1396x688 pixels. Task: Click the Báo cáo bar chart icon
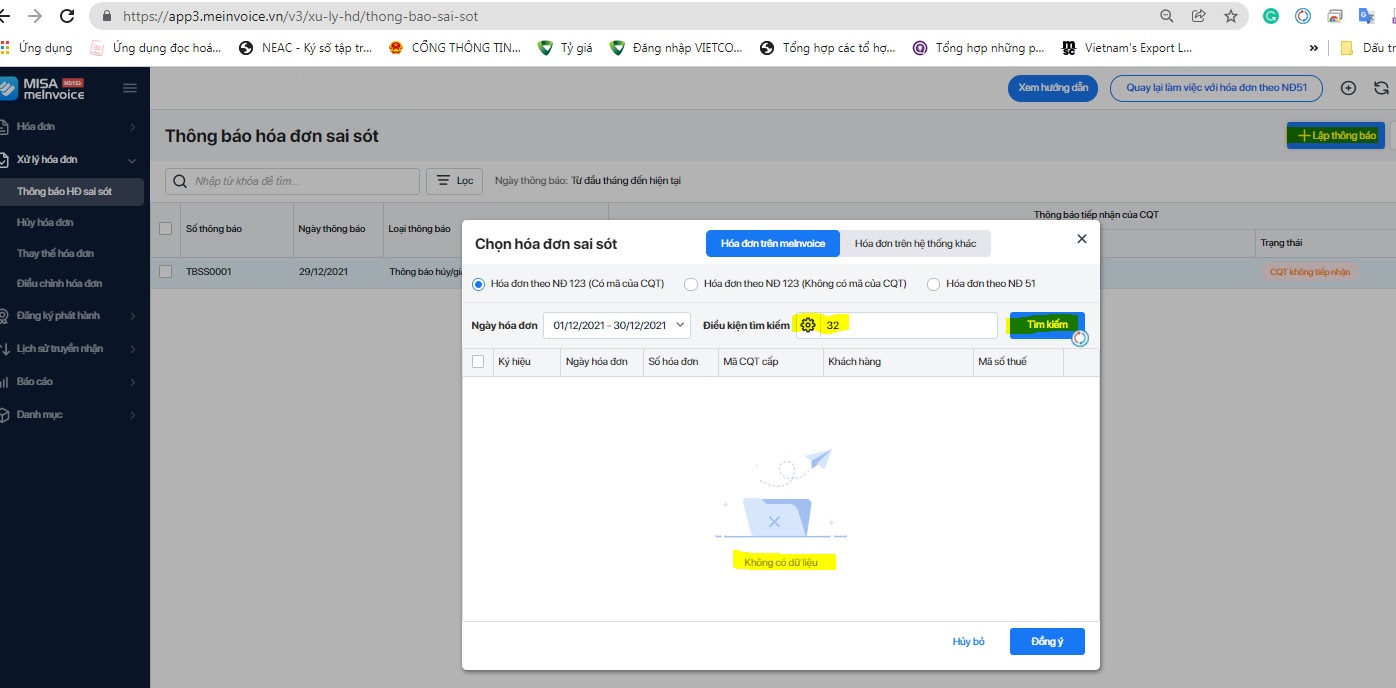(5, 381)
